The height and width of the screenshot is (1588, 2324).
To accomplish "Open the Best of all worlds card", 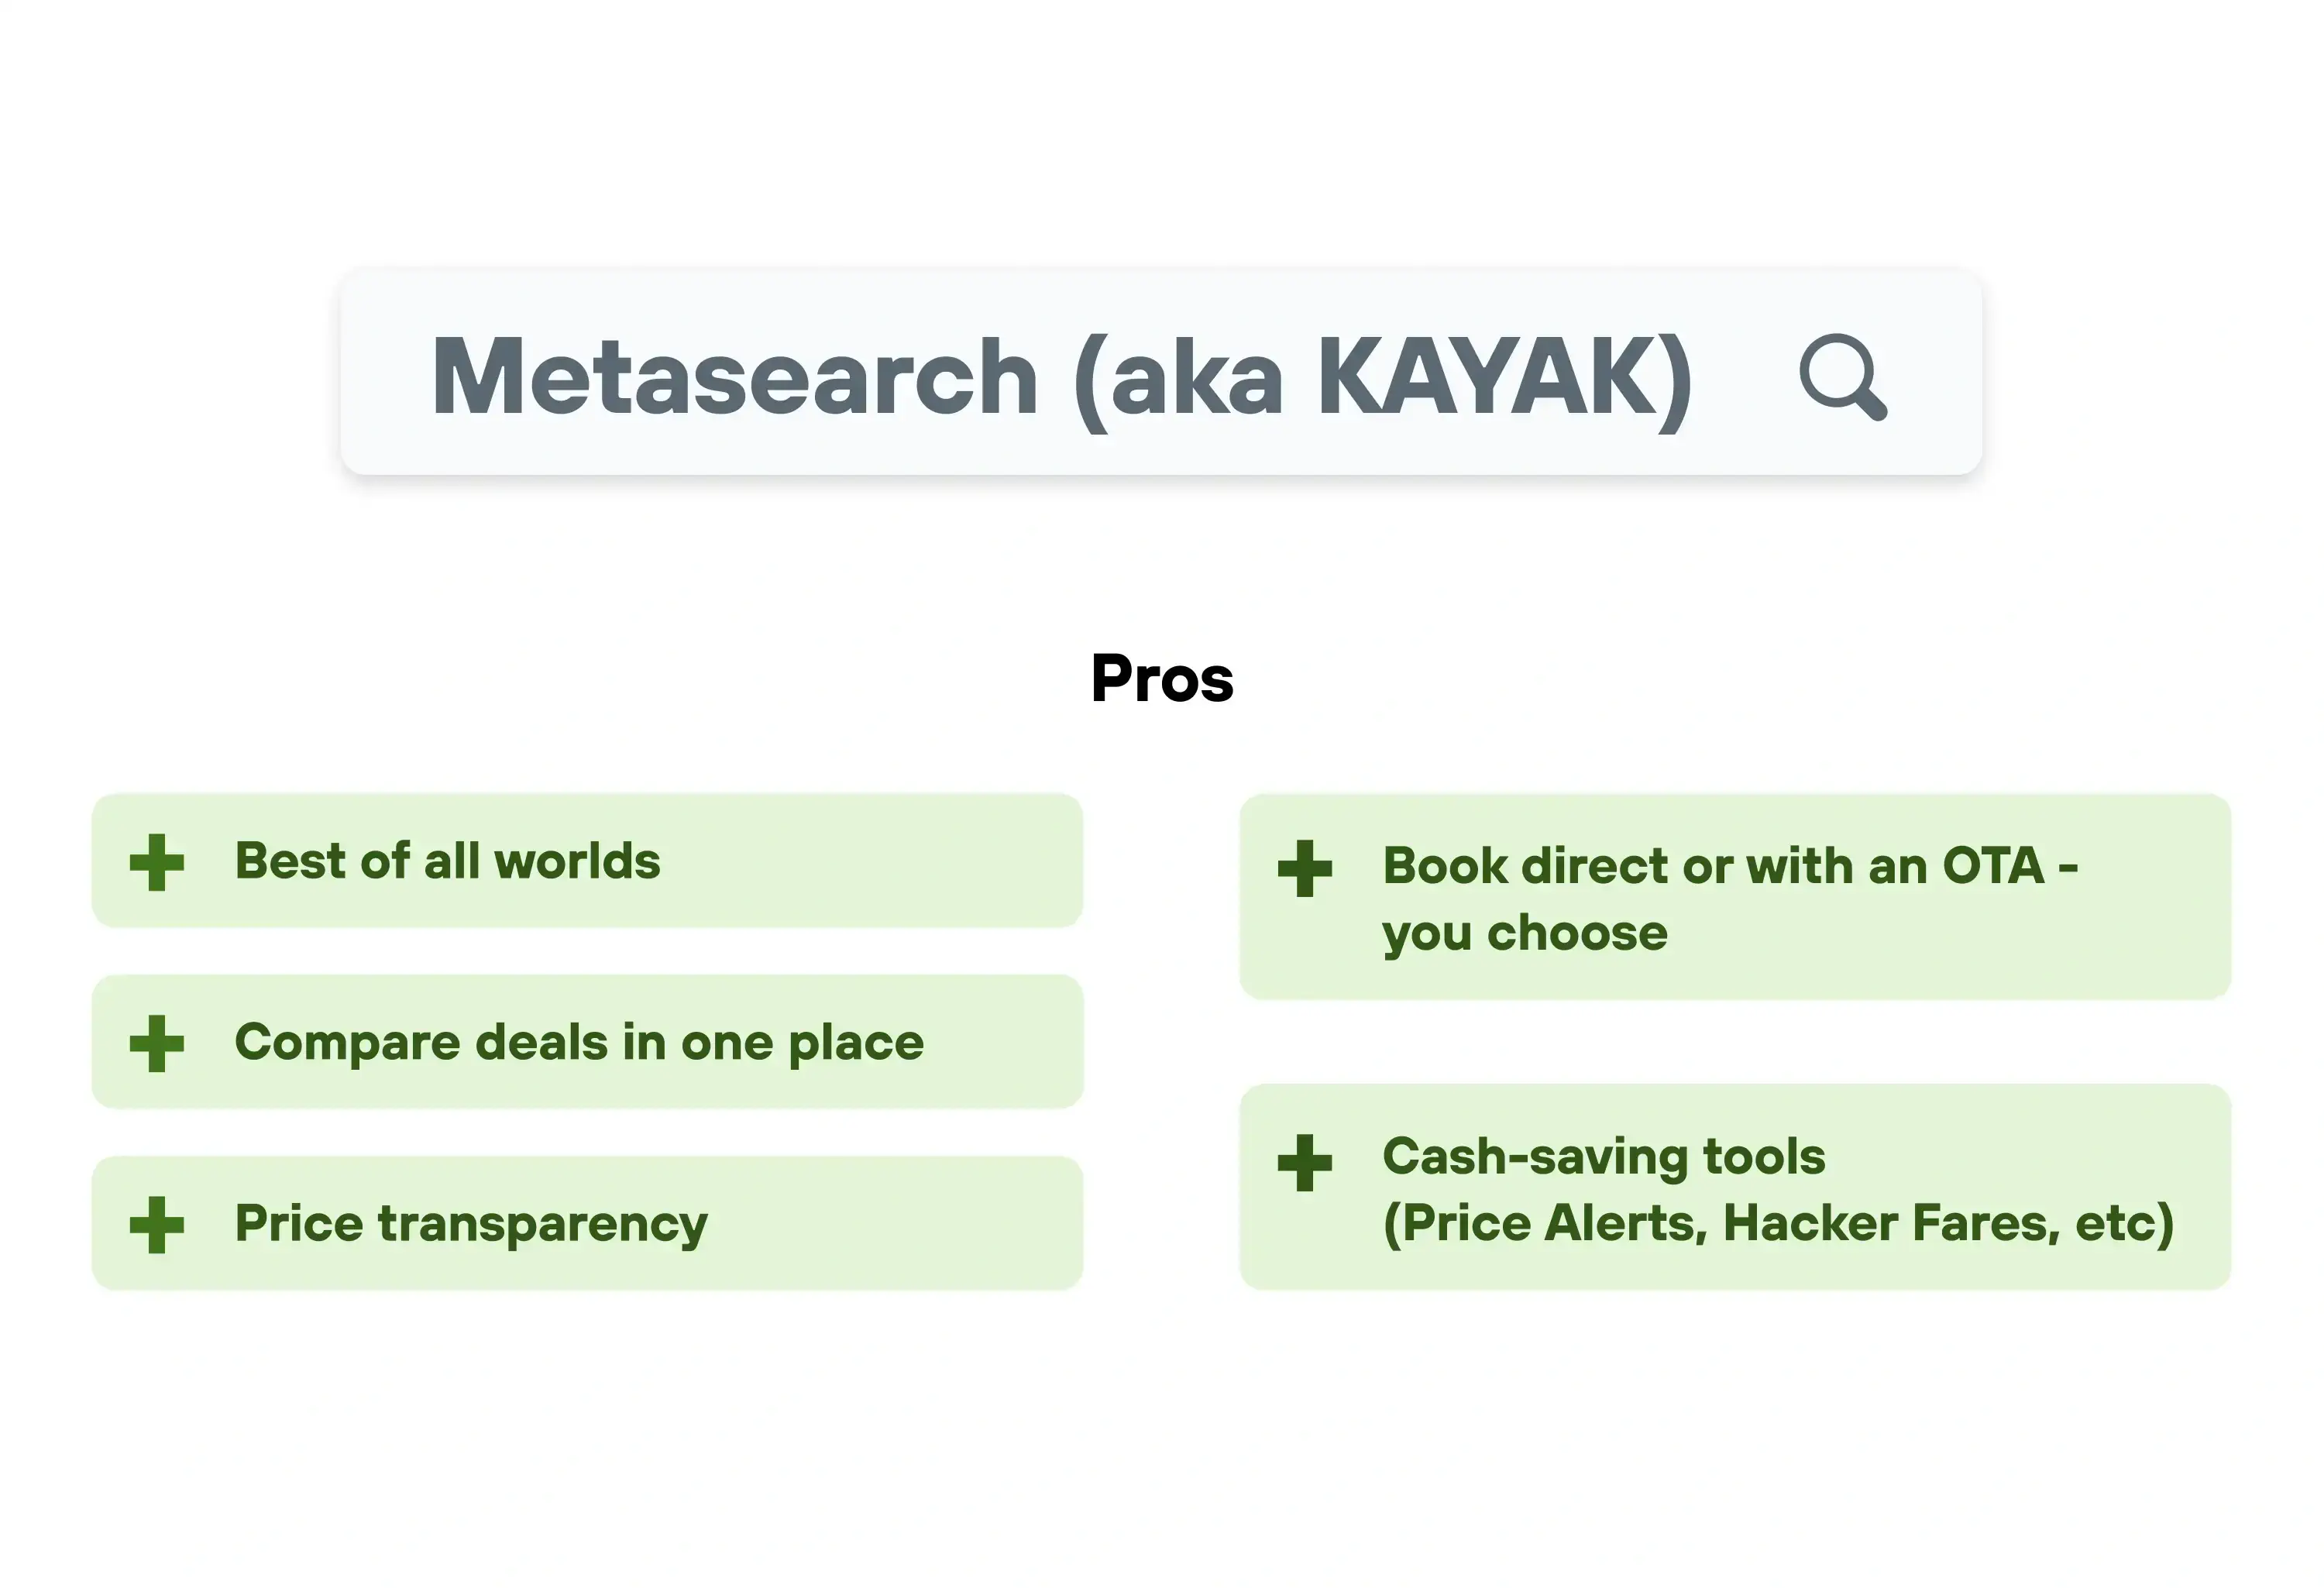I will click(587, 861).
